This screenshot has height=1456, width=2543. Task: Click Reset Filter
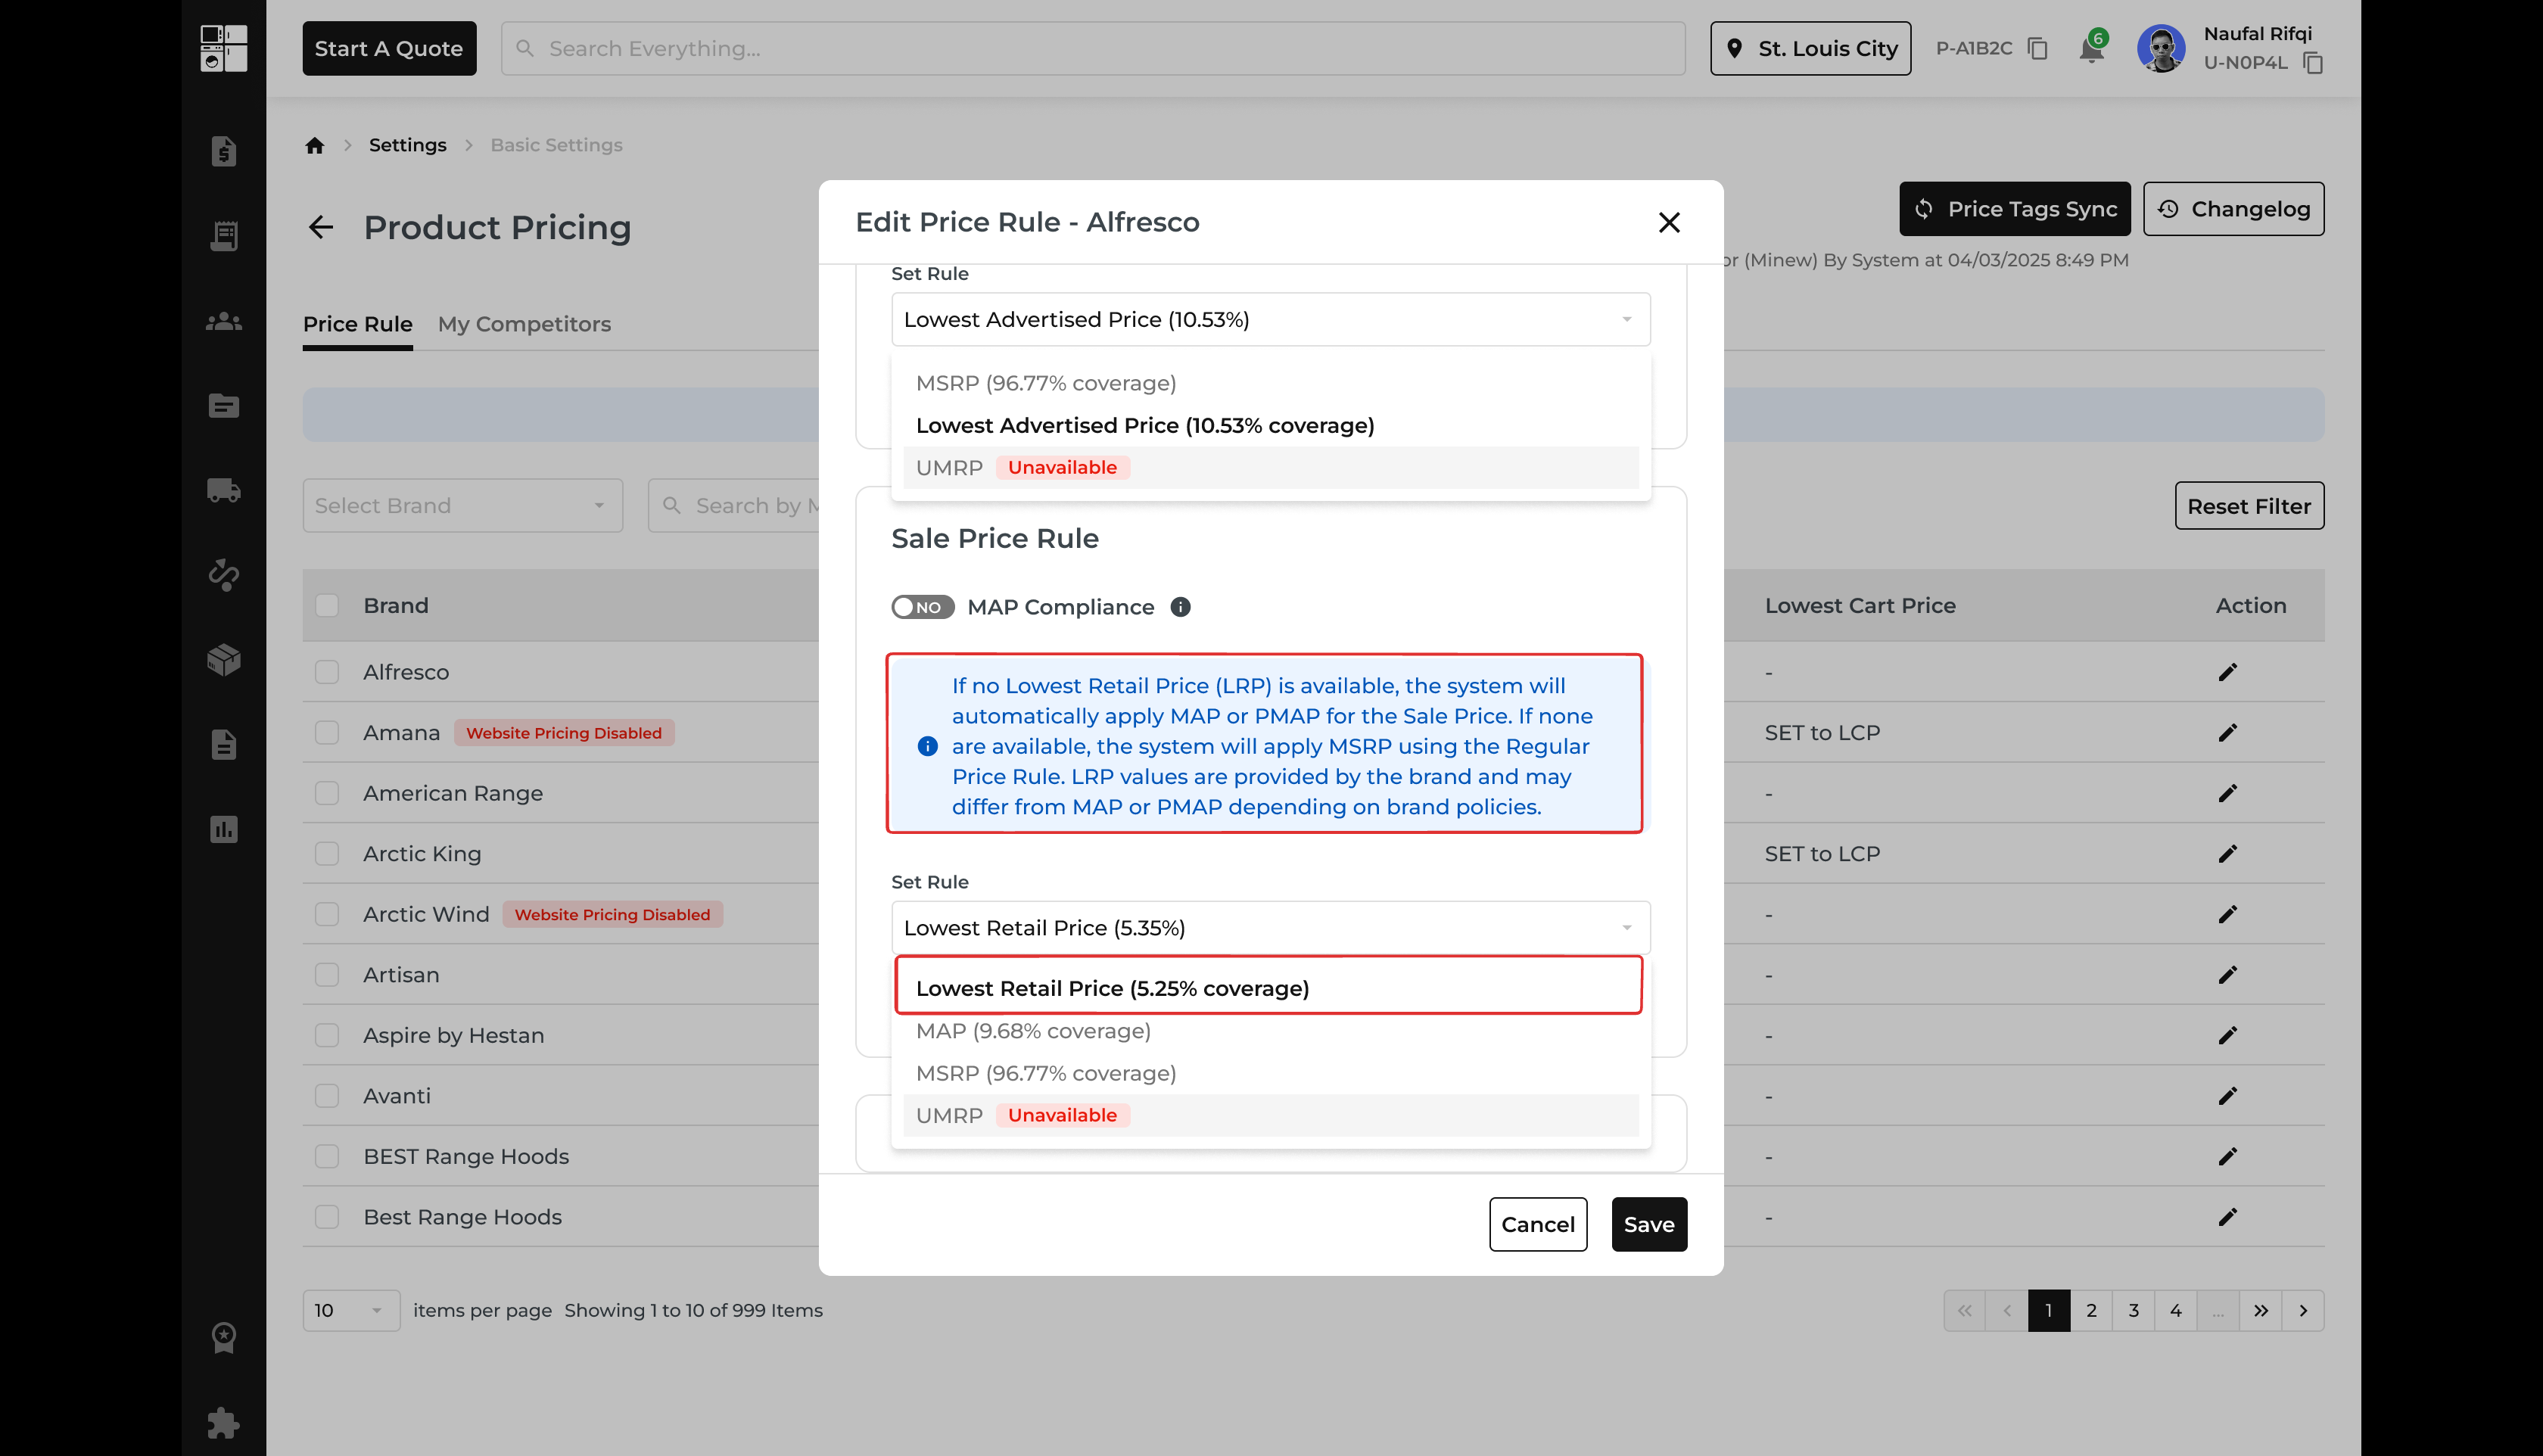coord(2249,506)
